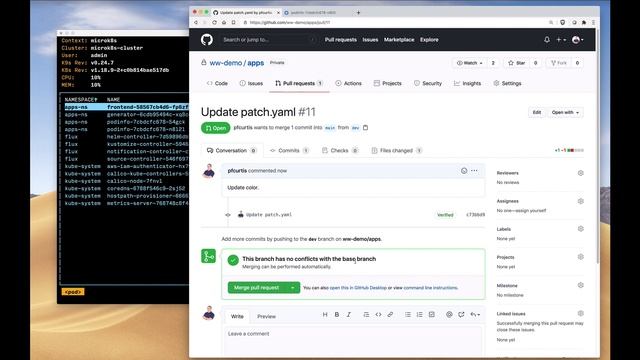Open Watch notifications dropdown

pos(470,63)
